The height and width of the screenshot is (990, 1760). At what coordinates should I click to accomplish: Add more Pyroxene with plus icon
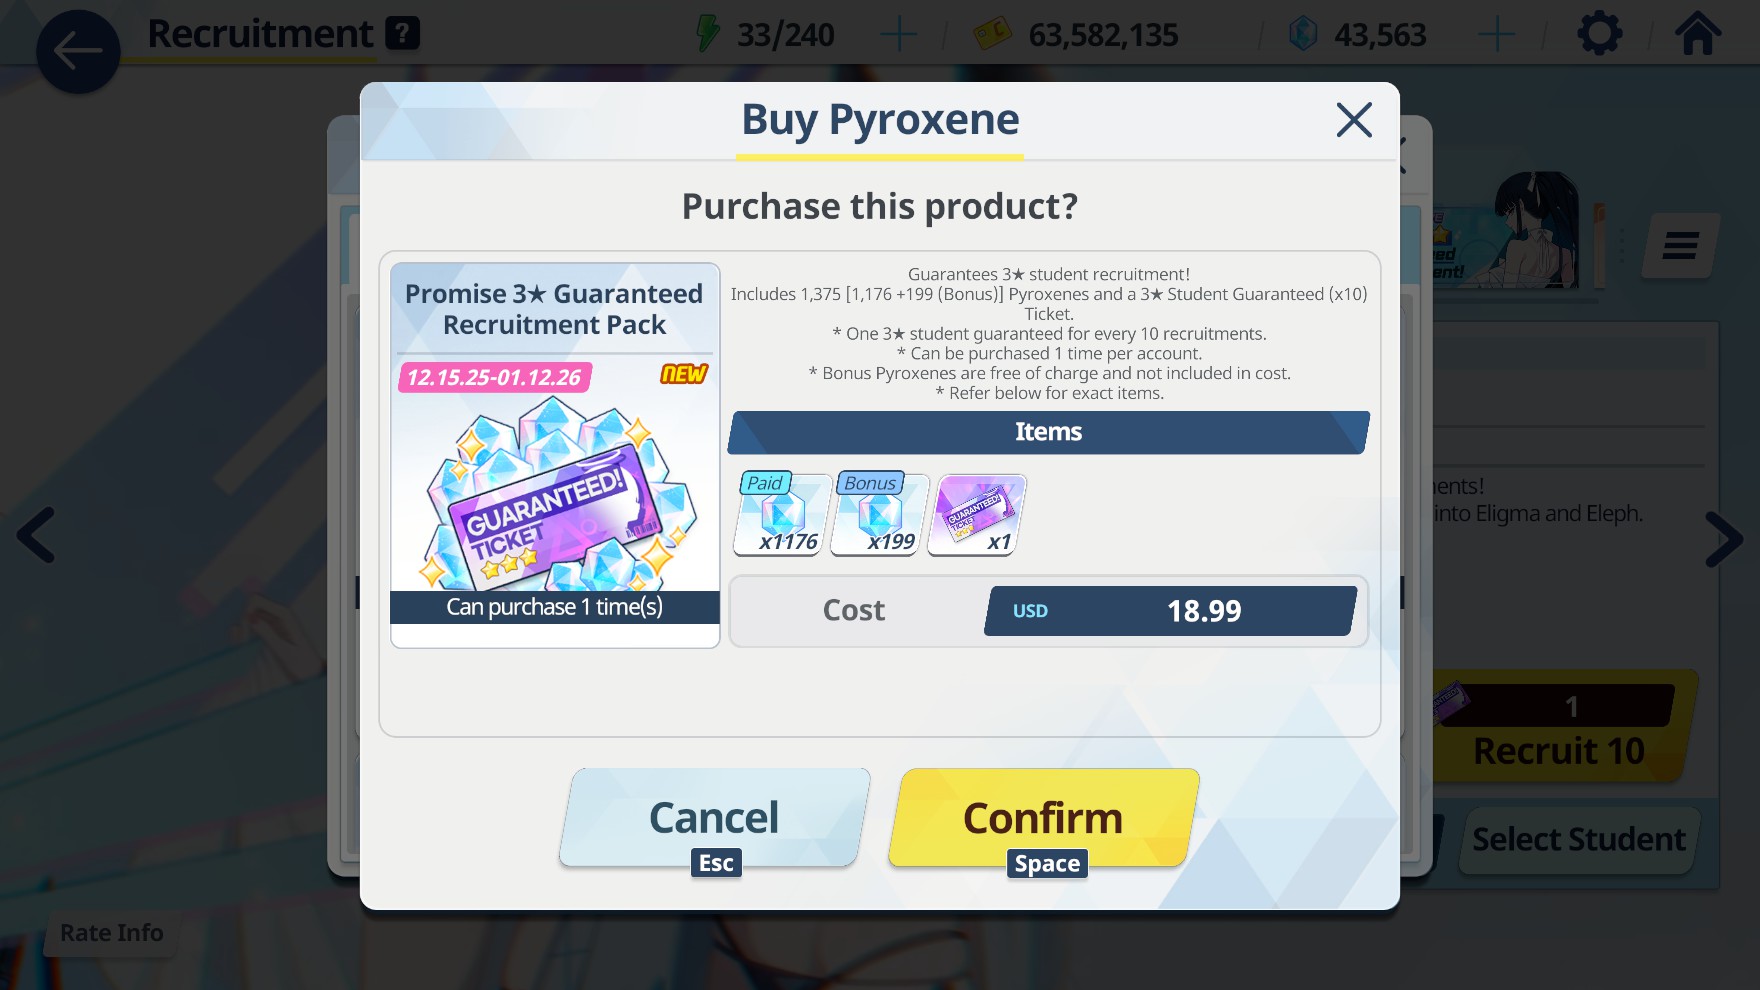coord(1496,35)
